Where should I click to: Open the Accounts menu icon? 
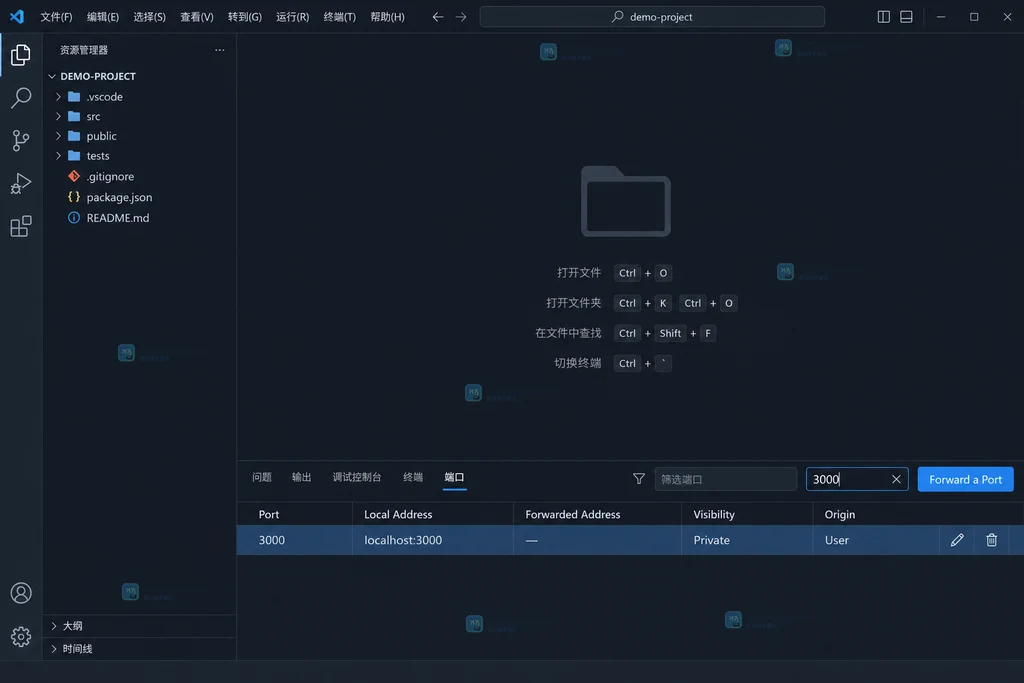(x=21, y=593)
